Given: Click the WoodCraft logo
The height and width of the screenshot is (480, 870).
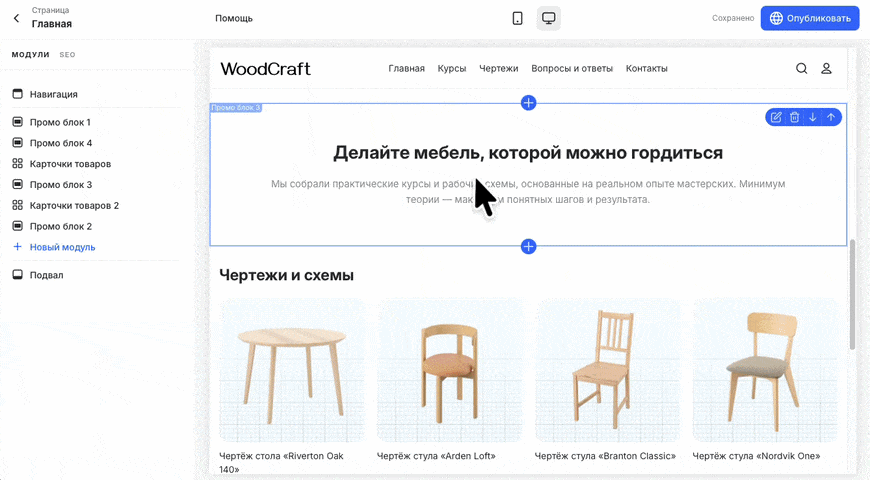Looking at the screenshot, I should click(x=265, y=68).
